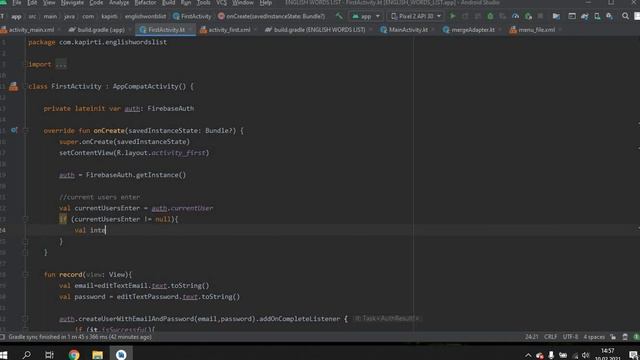This screenshot has width=640, height=360.
Task: Expand the collapsed import block
Action: [61, 64]
